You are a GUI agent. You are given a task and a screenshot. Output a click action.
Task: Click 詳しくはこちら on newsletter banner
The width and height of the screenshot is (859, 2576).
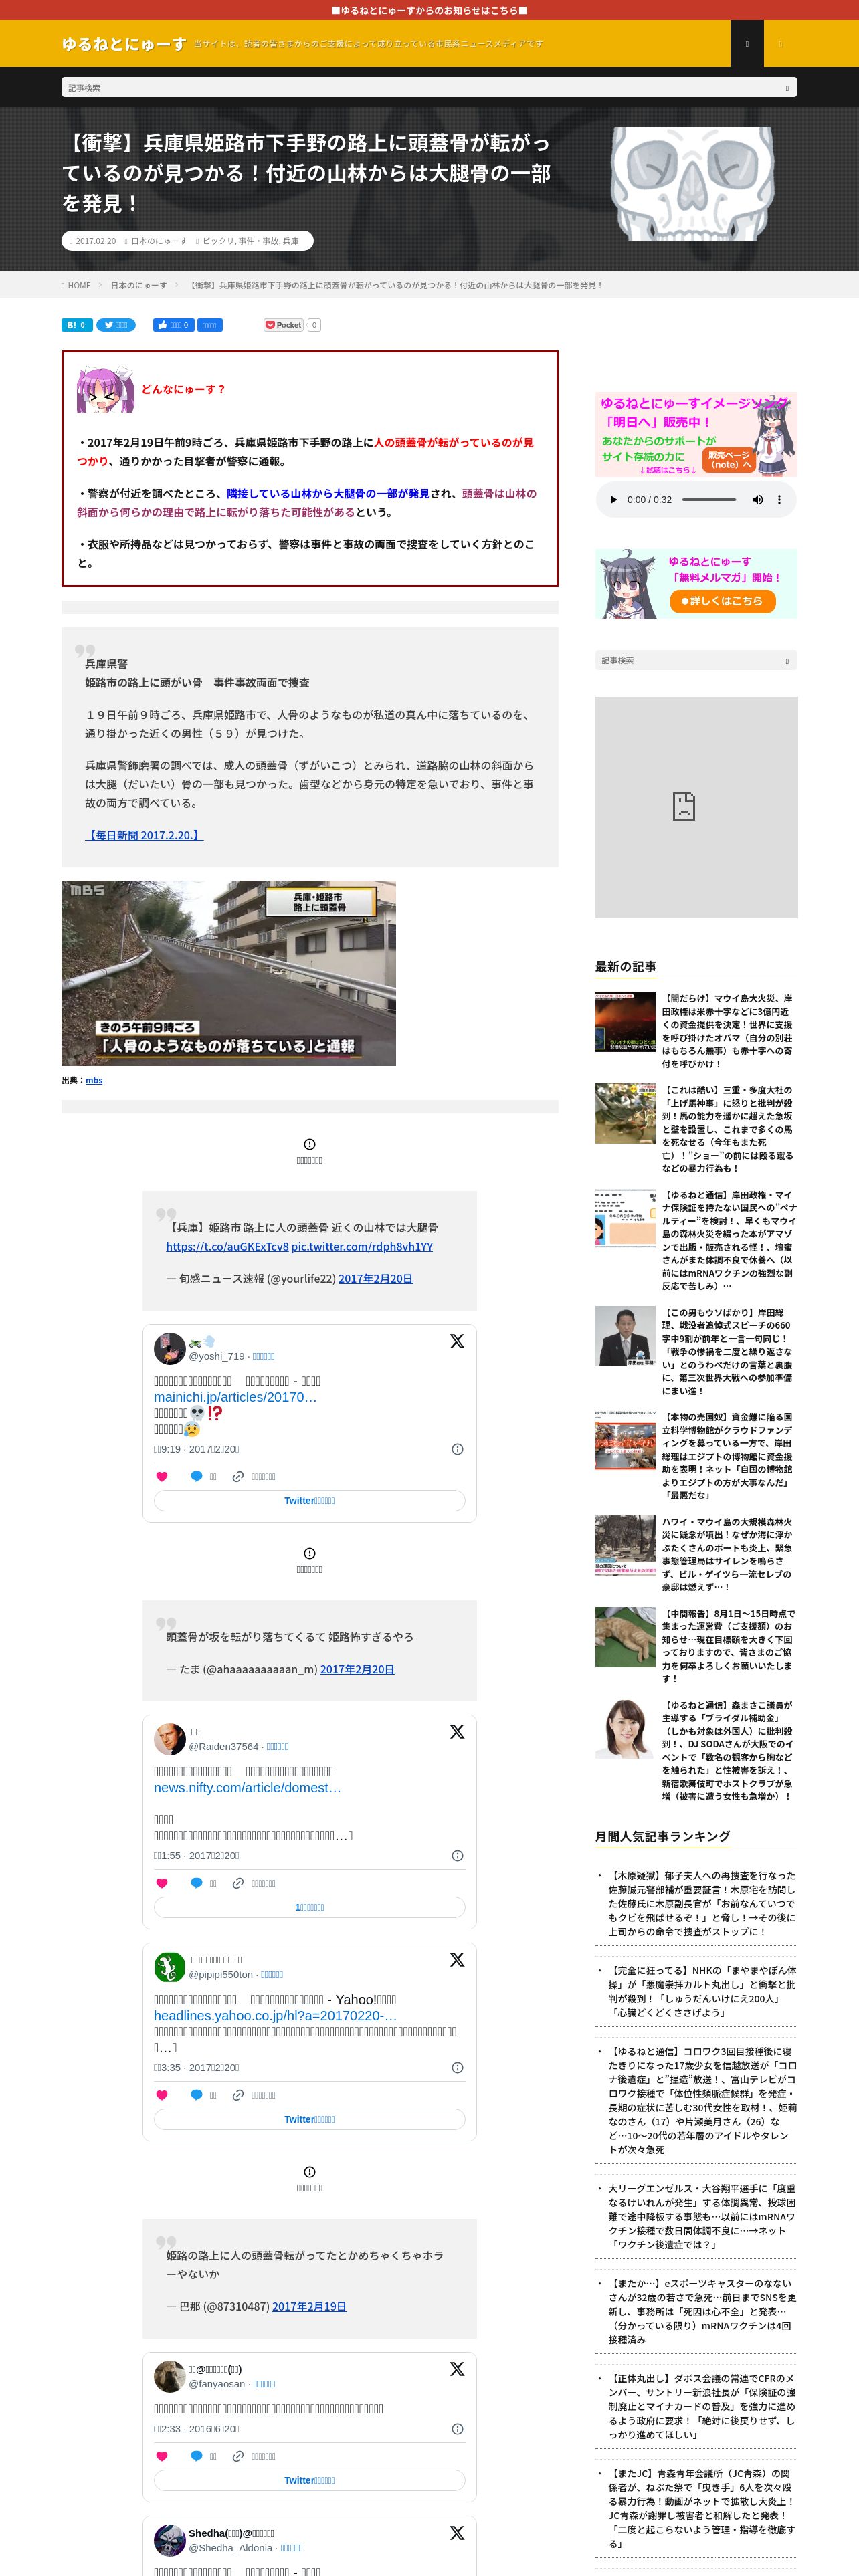[722, 601]
